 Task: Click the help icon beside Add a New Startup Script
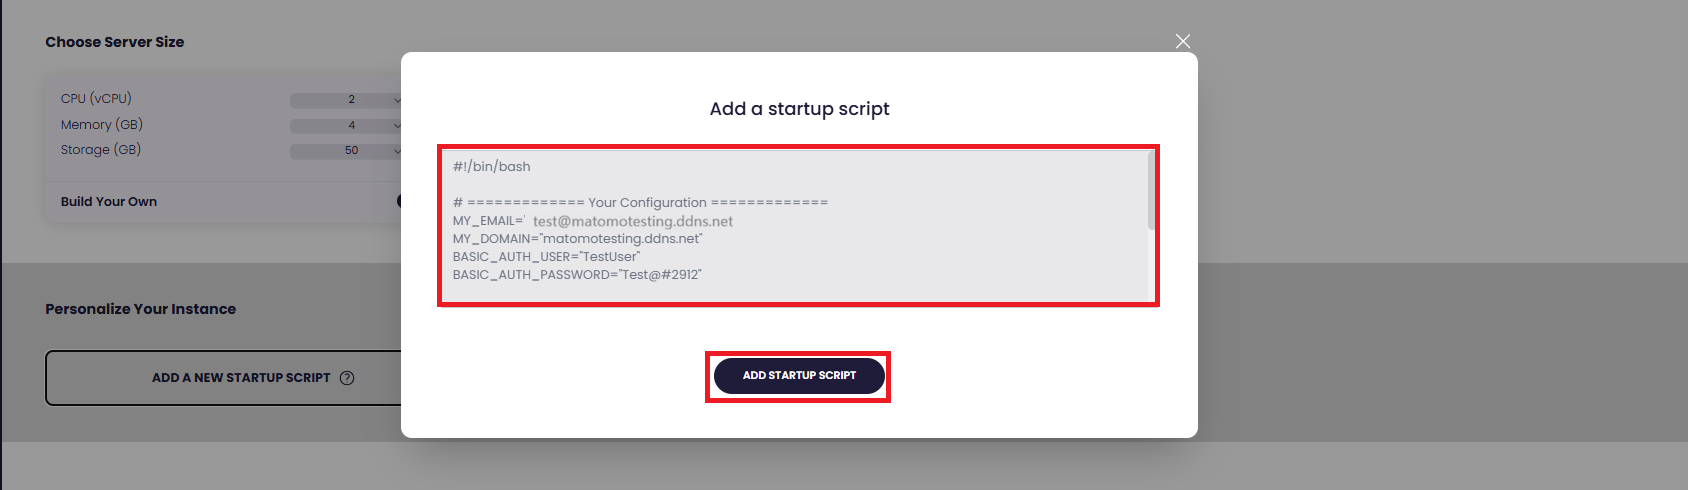[347, 378]
